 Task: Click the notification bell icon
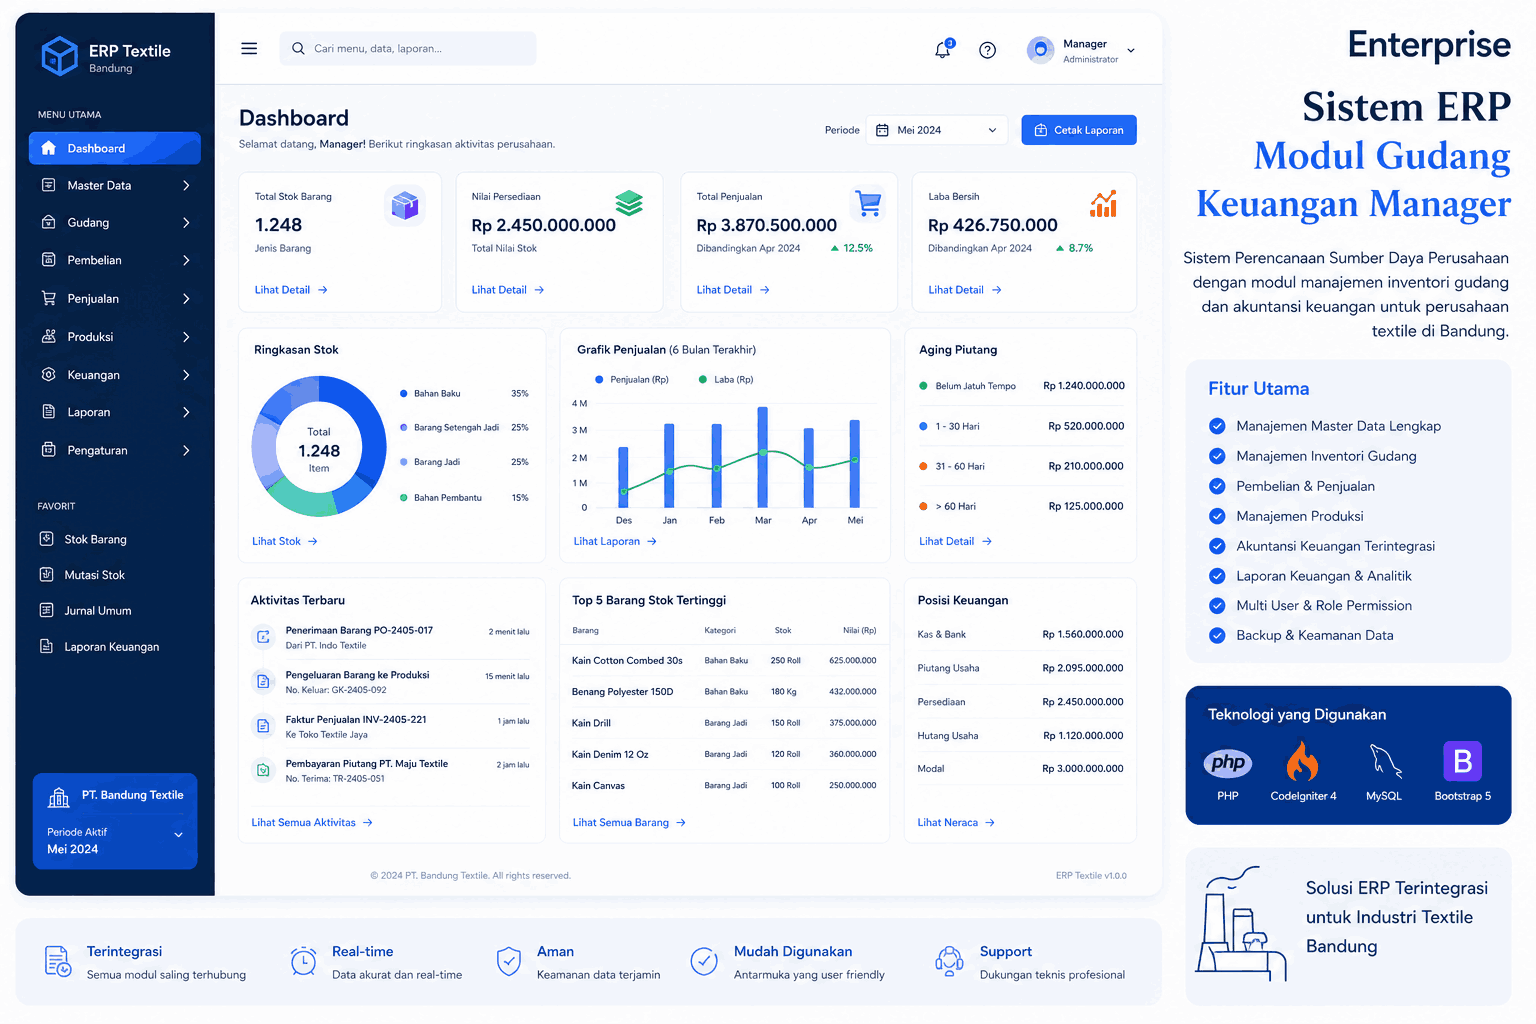coord(943,50)
